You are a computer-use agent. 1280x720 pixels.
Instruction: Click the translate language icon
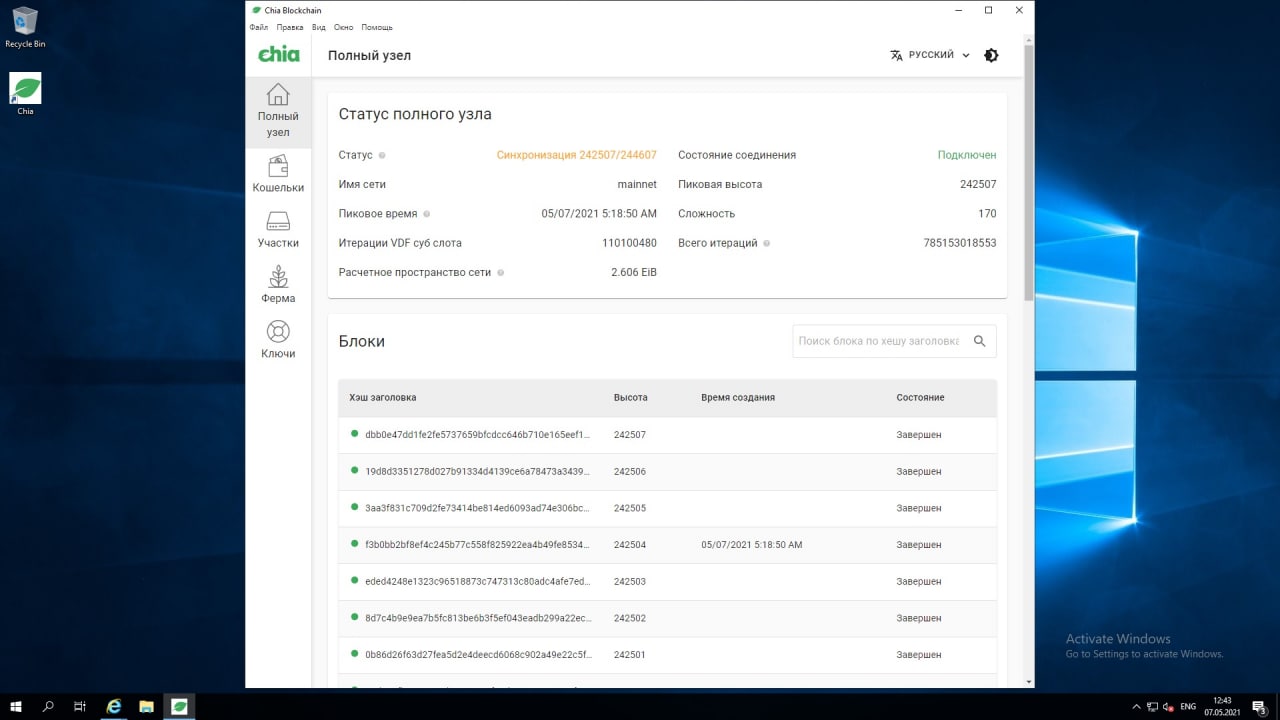[x=896, y=55]
